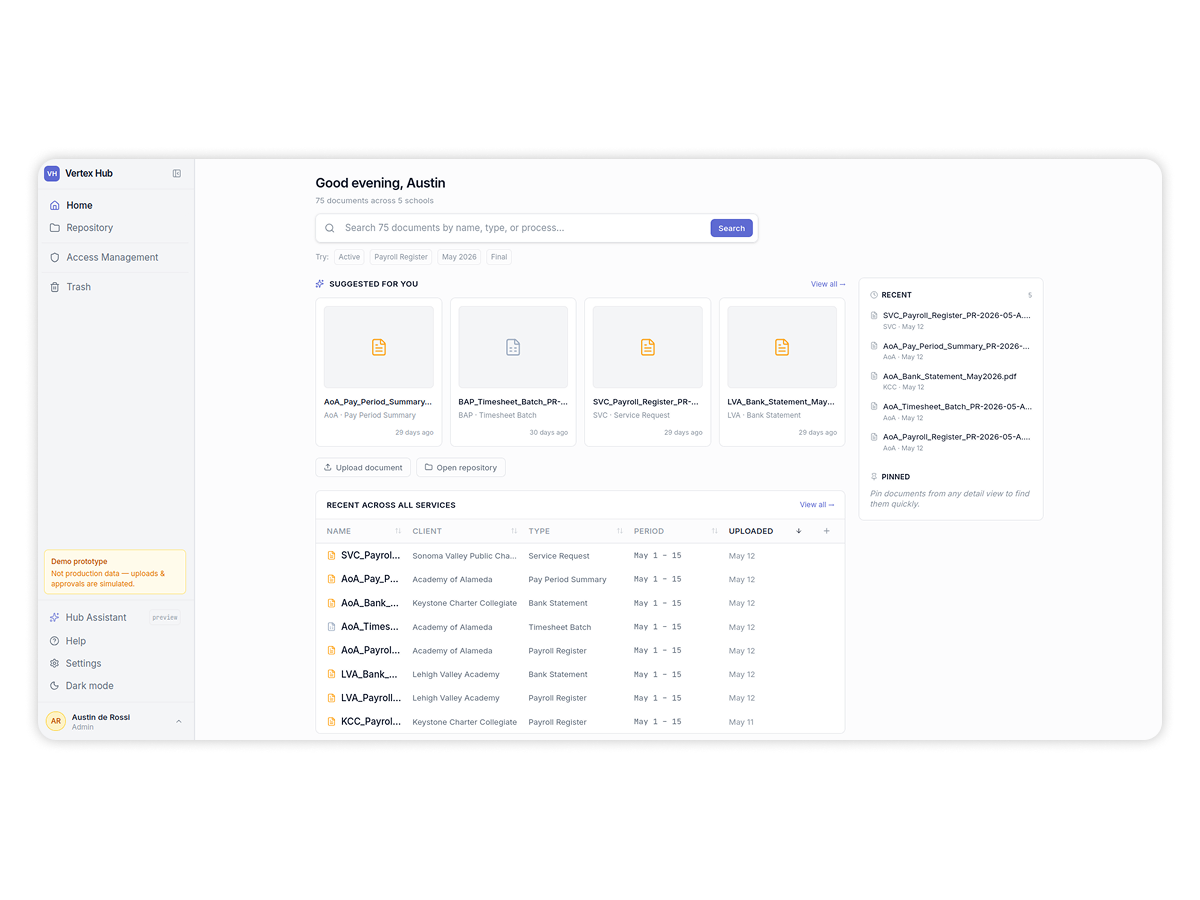Click the Demo prototype notice banner

115,572
